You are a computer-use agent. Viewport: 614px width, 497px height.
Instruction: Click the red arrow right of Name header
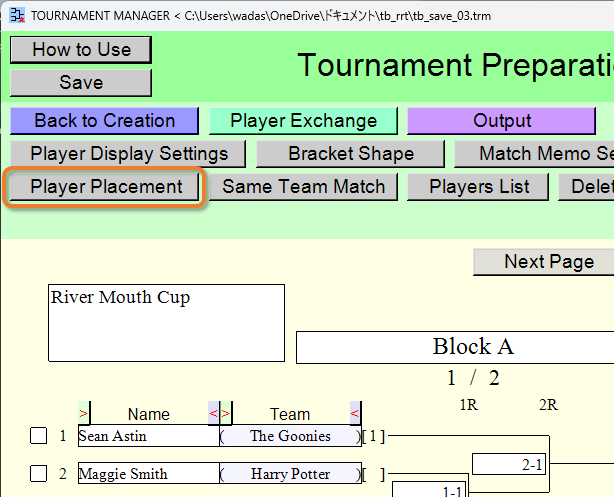coord(214,413)
